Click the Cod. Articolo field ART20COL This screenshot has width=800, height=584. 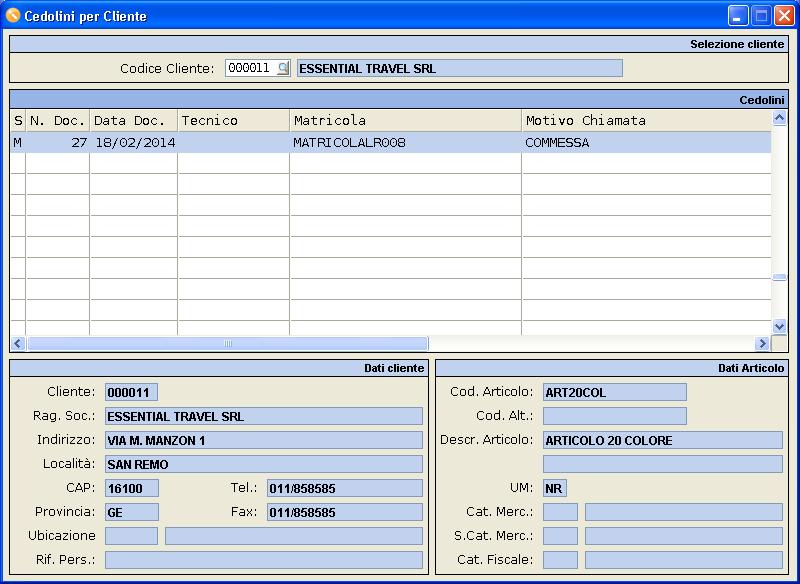coord(615,392)
